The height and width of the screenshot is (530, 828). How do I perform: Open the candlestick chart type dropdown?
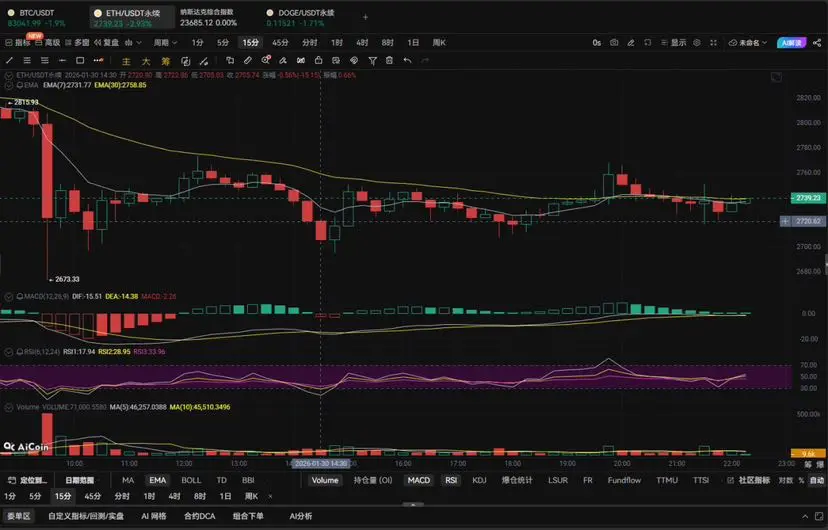[133, 43]
